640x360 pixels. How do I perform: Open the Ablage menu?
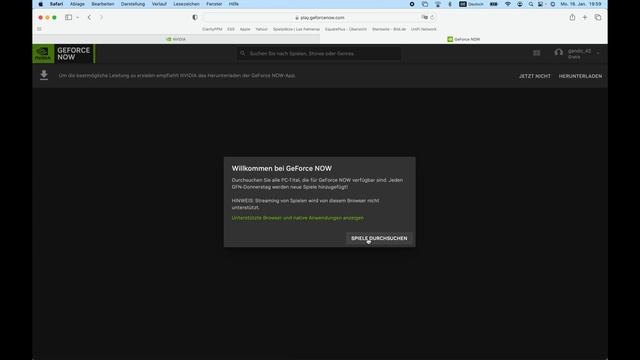(x=77, y=4)
